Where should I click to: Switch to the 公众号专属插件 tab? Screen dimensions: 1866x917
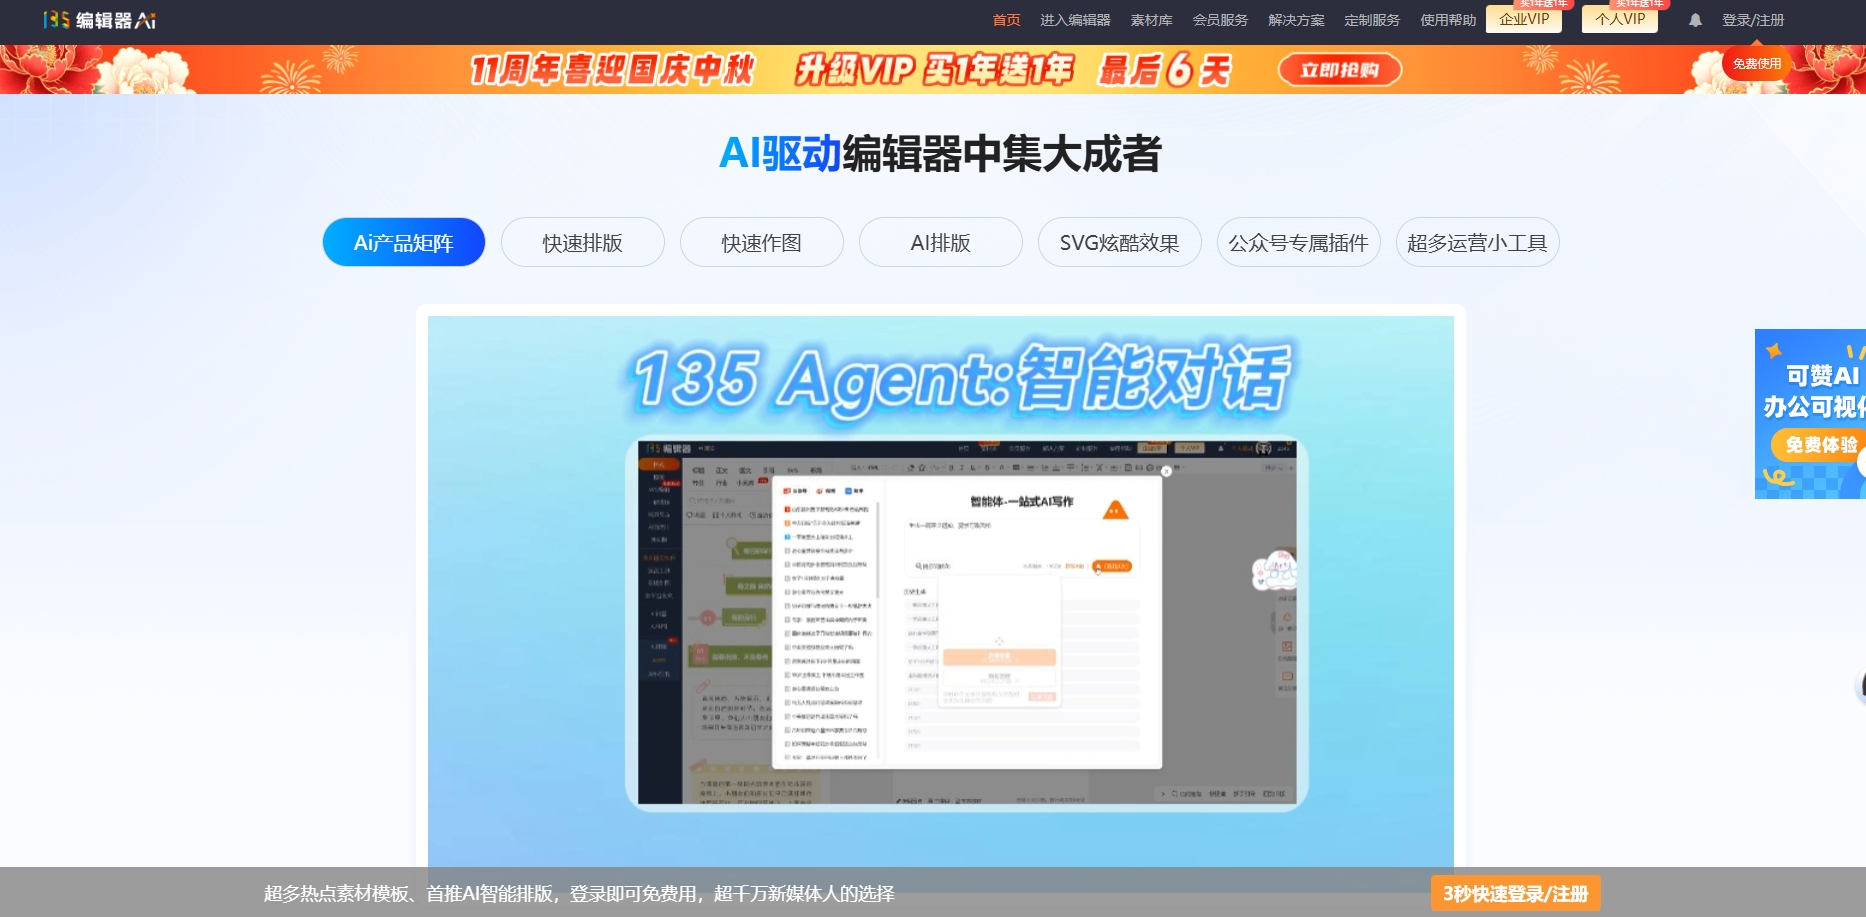pyautogui.click(x=1297, y=242)
